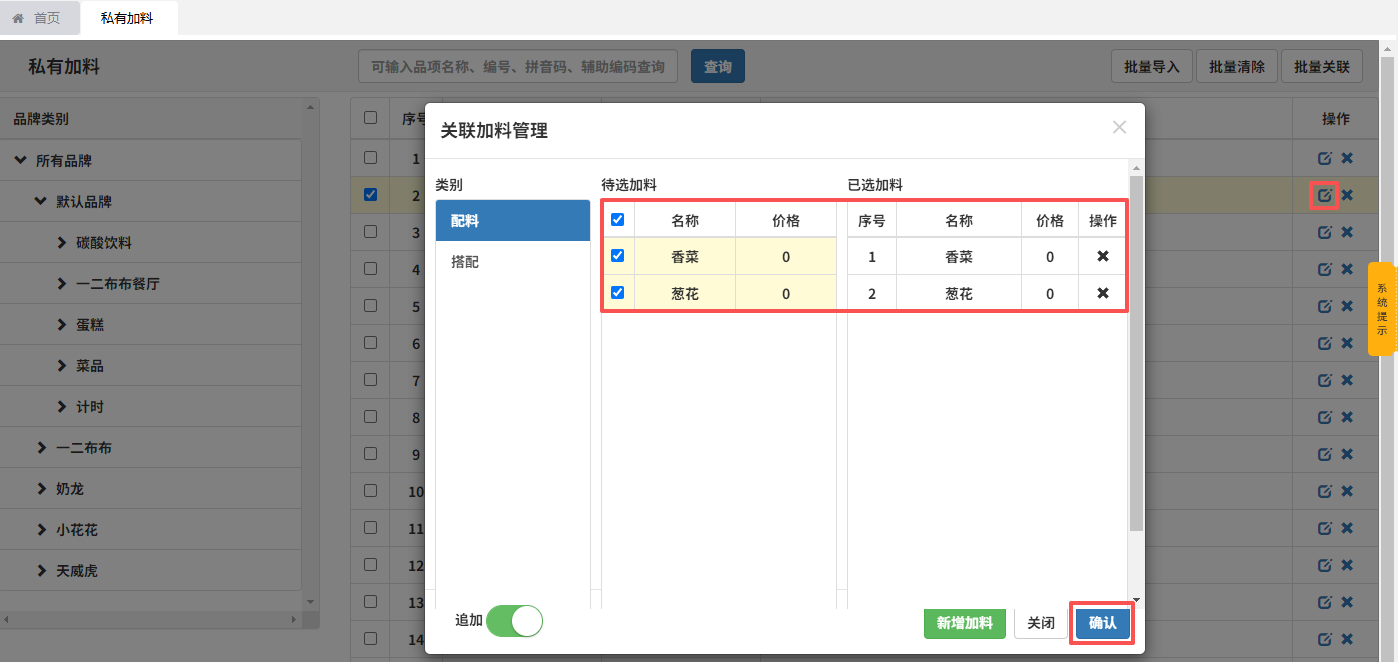Expand the 碳酸饮料 category
The width and height of the screenshot is (1398, 662).
[62, 243]
